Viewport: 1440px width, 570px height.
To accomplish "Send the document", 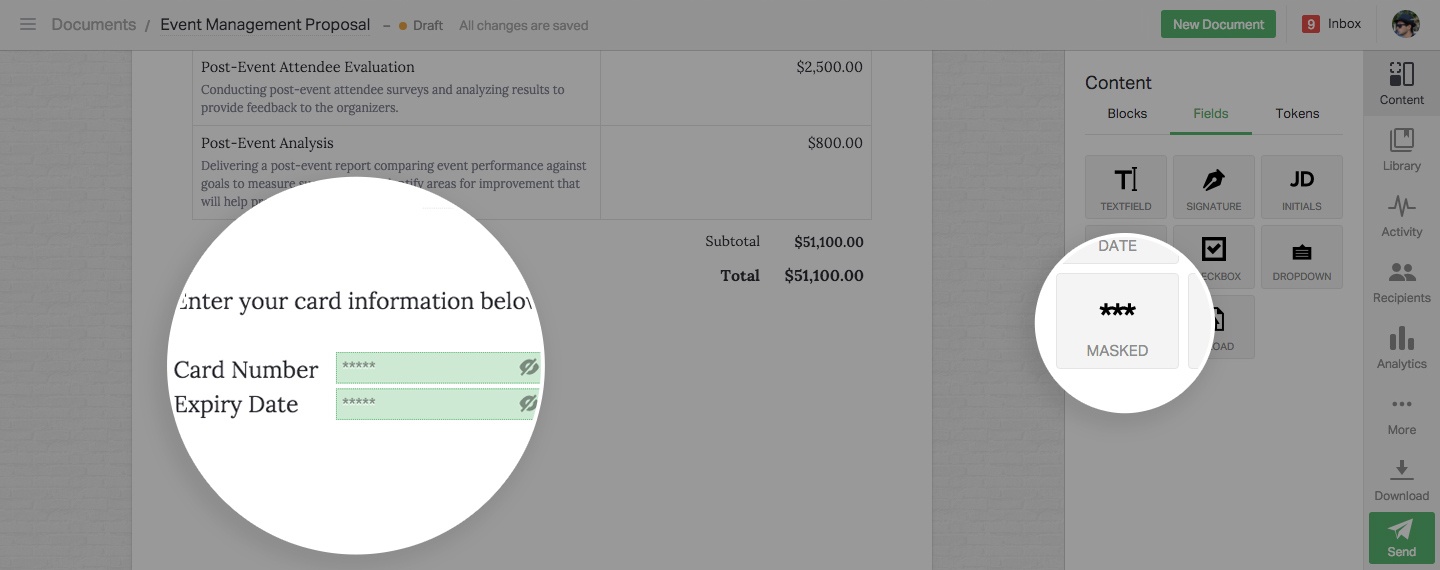I will [x=1401, y=538].
